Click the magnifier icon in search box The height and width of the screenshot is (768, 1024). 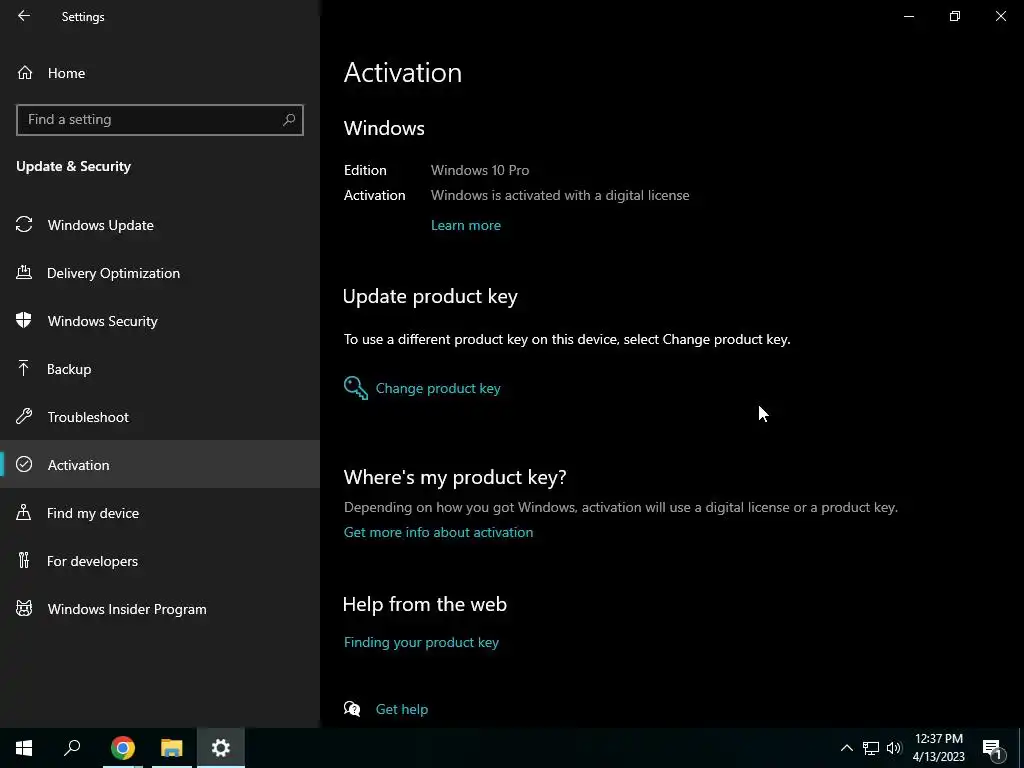pyautogui.click(x=289, y=120)
